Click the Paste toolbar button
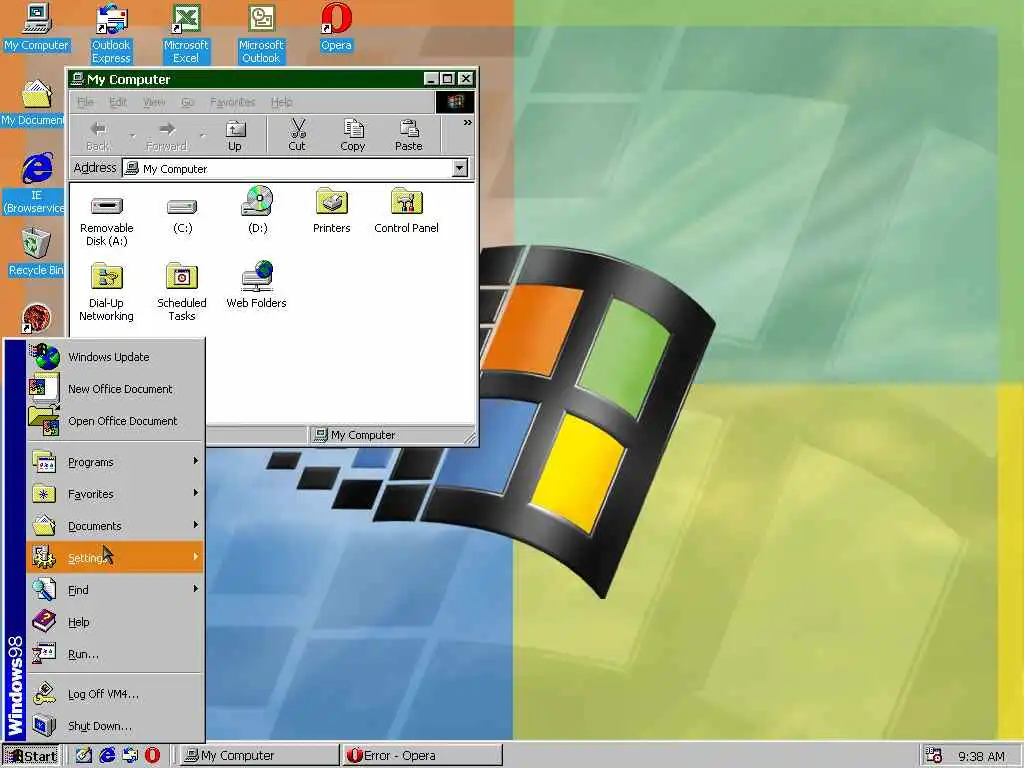 coord(409,136)
